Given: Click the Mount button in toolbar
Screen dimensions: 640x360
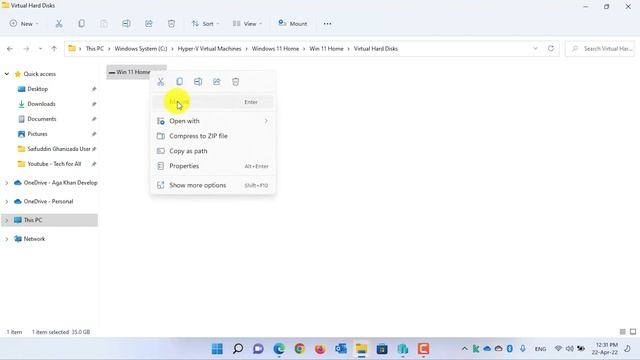Looking at the screenshot, I should [292, 24].
